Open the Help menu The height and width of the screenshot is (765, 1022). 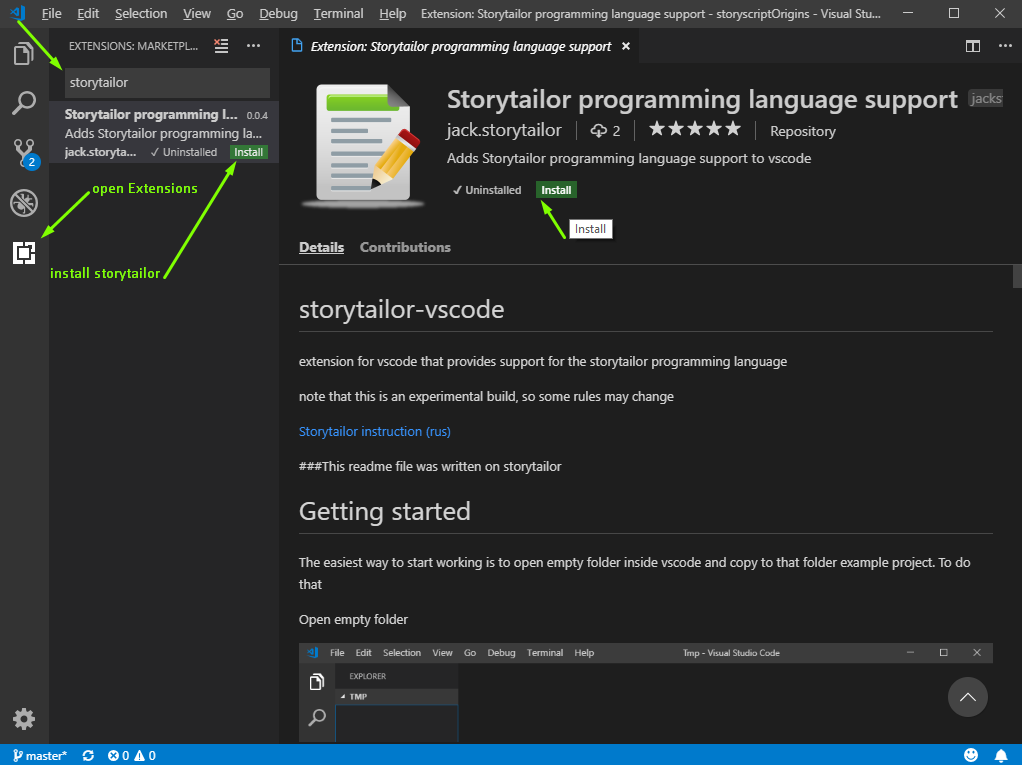point(392,14)
